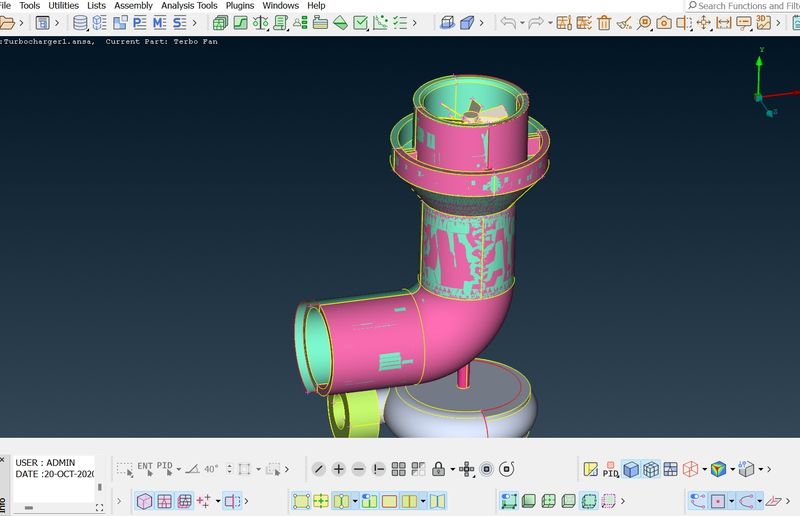The image size is (800, 516).
Task: Click the multicolor cube color icon
Action: (718, 469)
